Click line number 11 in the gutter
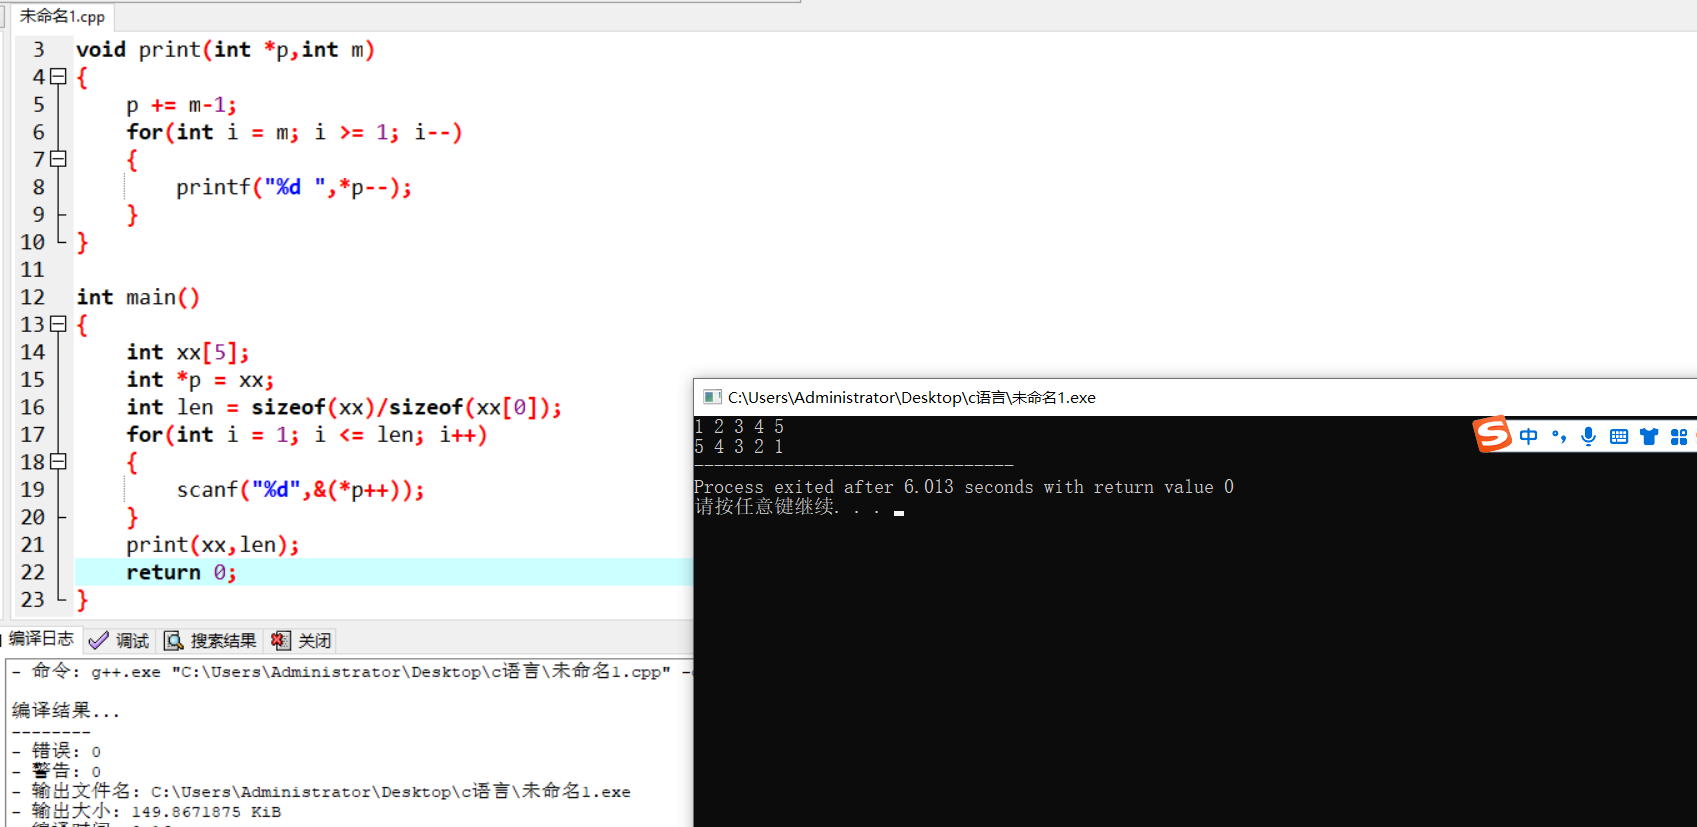This screenshot has height=827, width=1697. [32, 269]
